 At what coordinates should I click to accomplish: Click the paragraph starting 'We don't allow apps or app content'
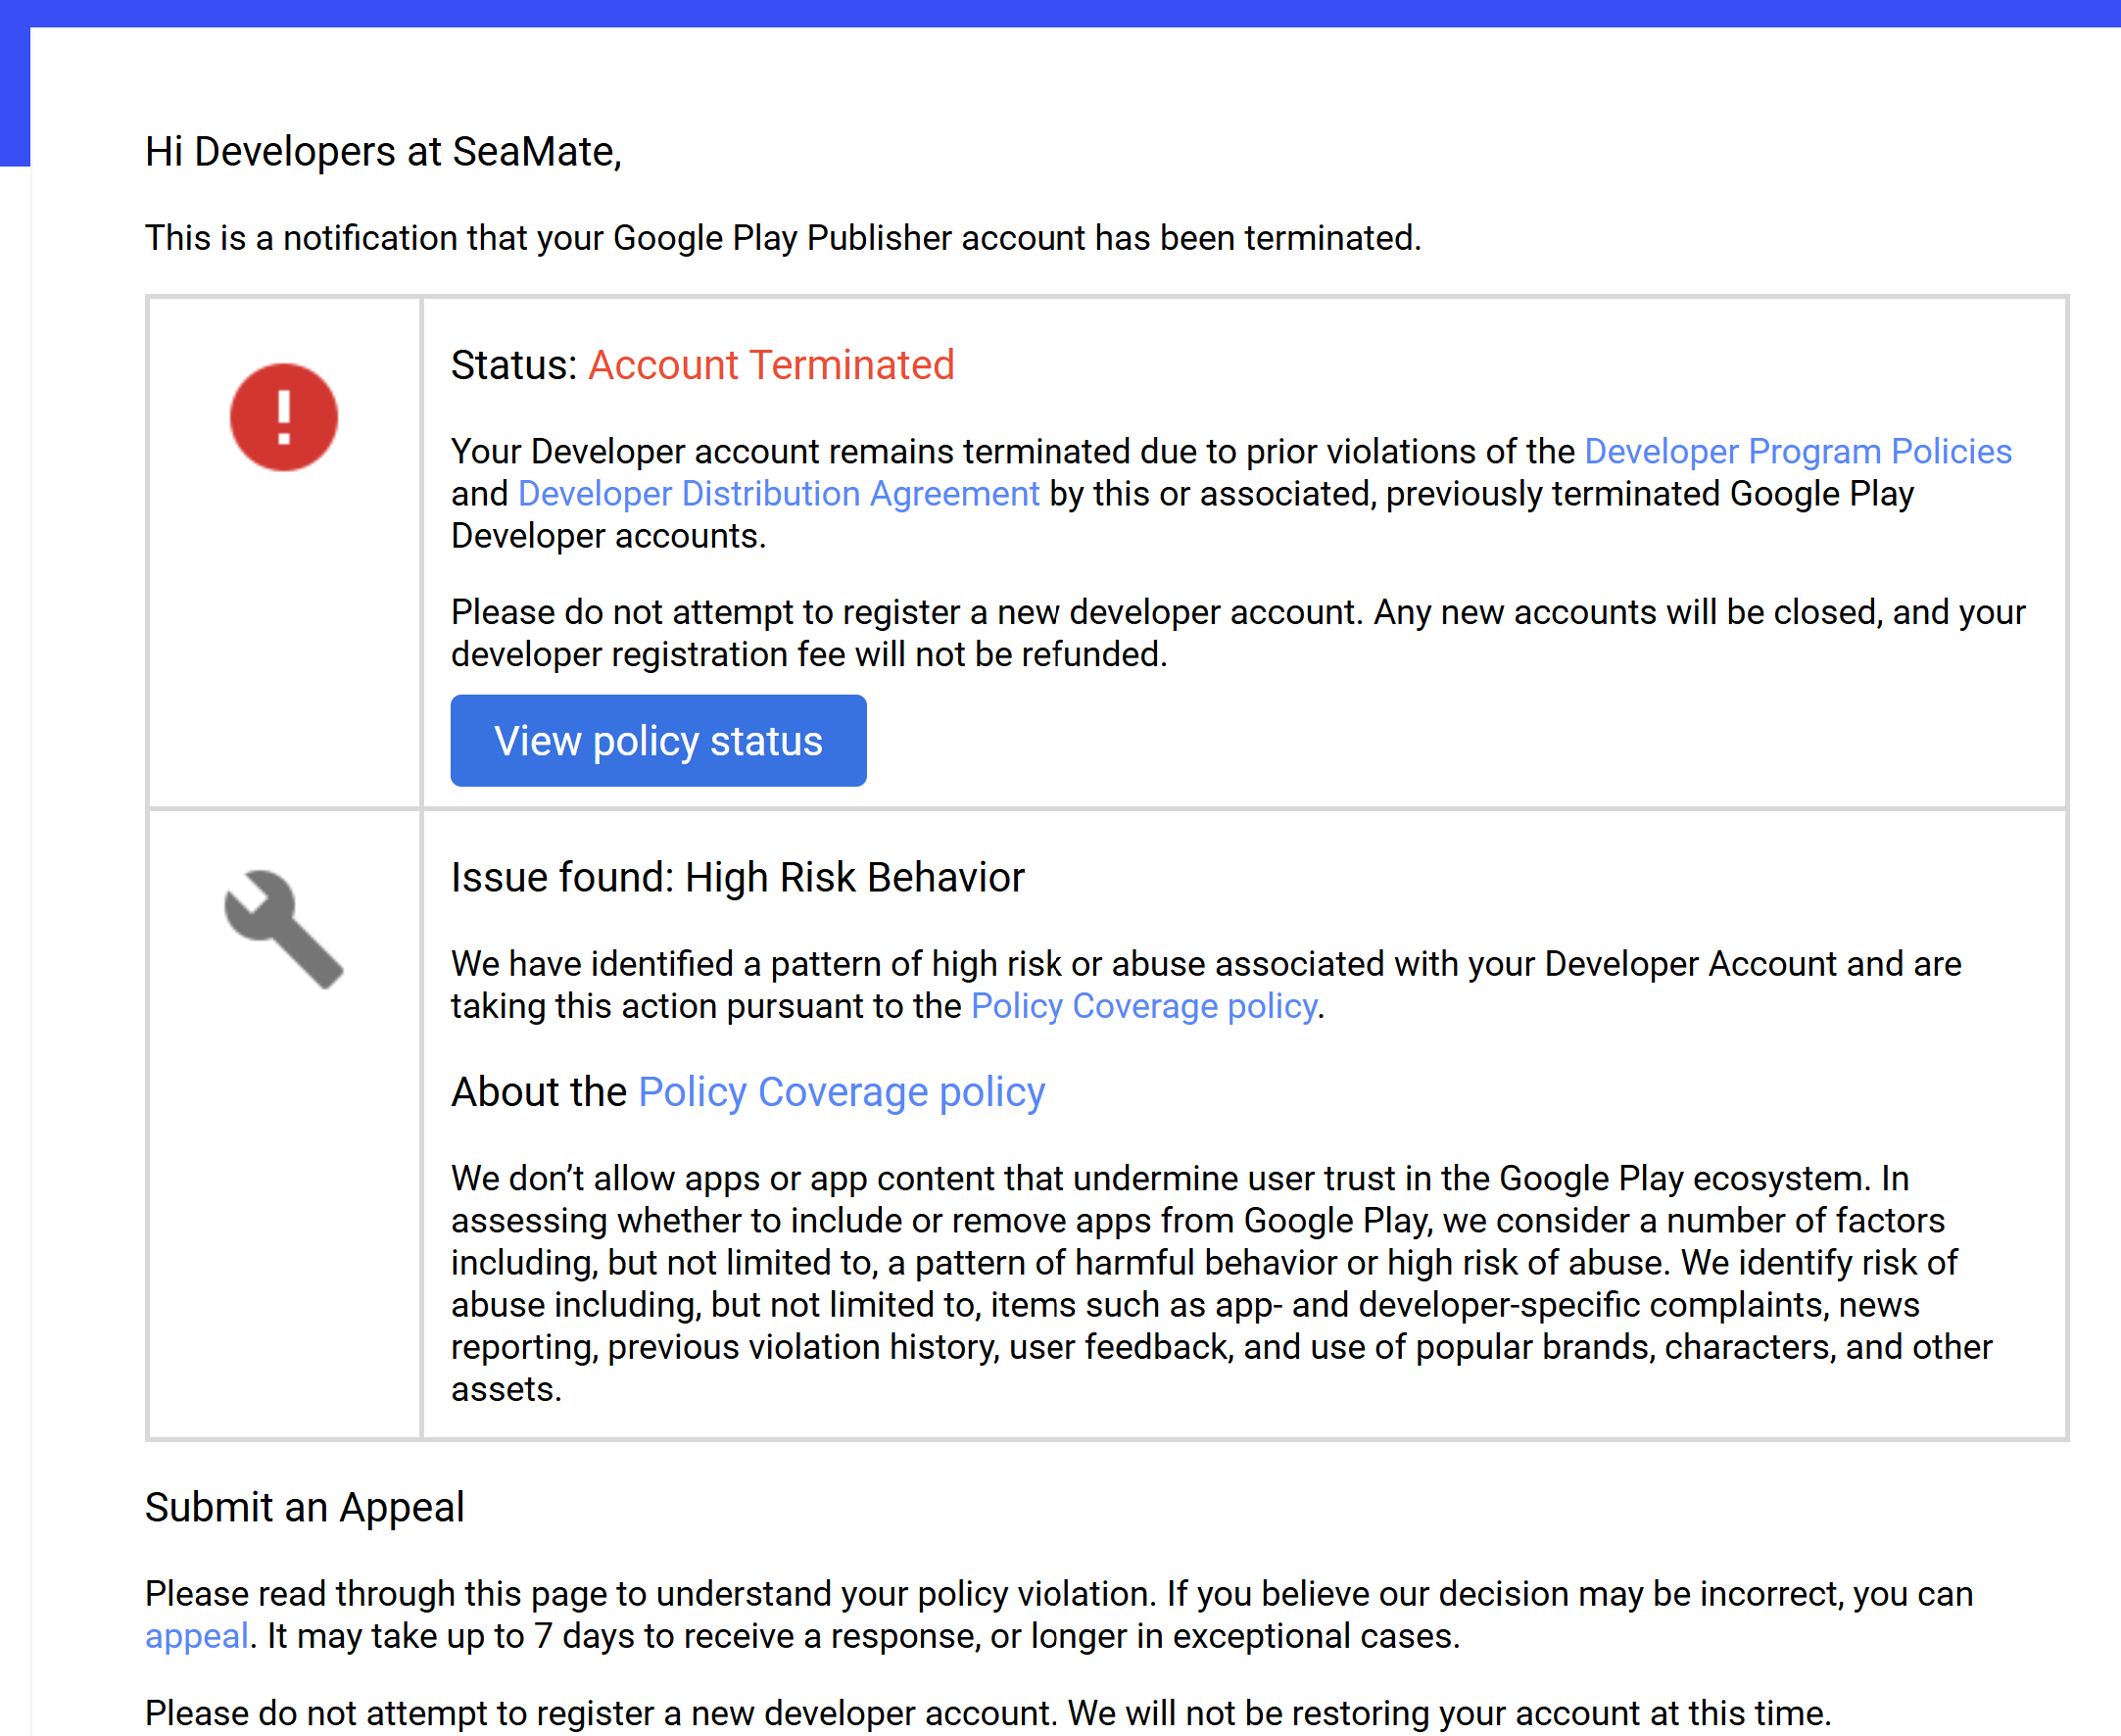[1222, 1284]
